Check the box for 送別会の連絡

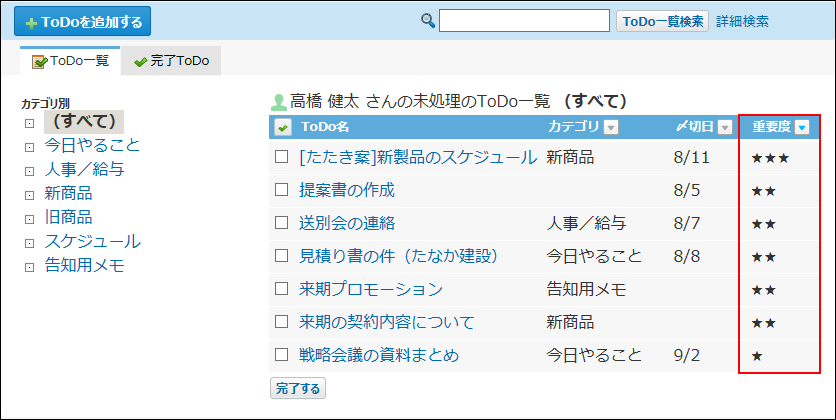[x=282, y=223]
